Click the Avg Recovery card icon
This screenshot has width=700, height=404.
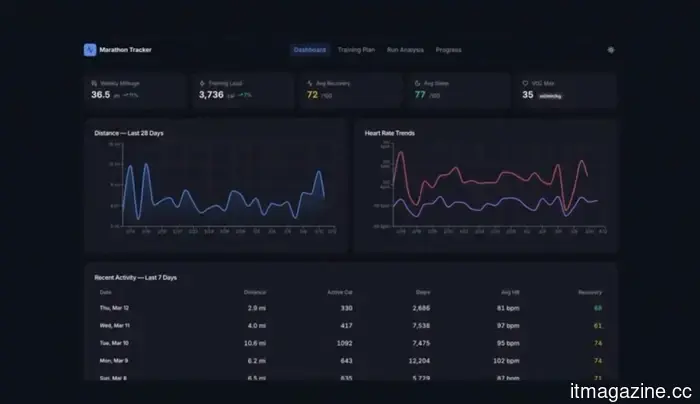point(310,83)
